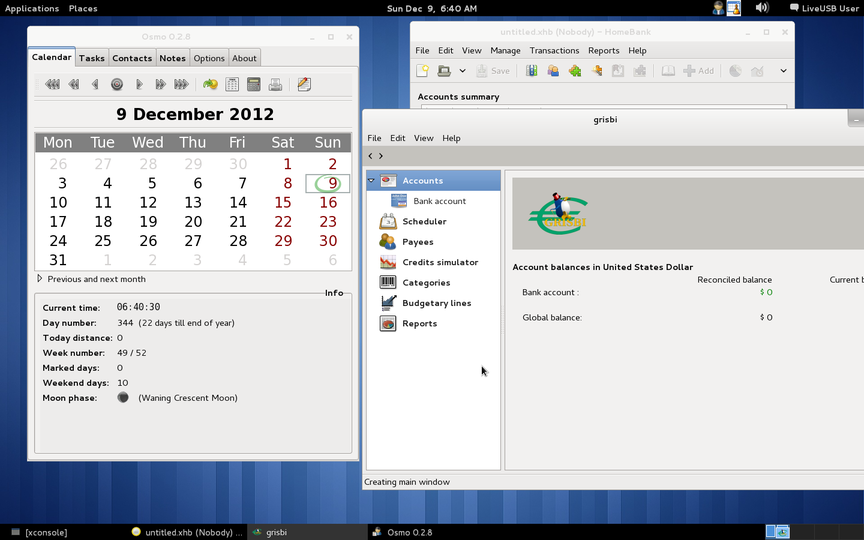Click the printer icon in Osmo toolbar
The height and width of the screenshot is (540, 864).
[275, 85]
